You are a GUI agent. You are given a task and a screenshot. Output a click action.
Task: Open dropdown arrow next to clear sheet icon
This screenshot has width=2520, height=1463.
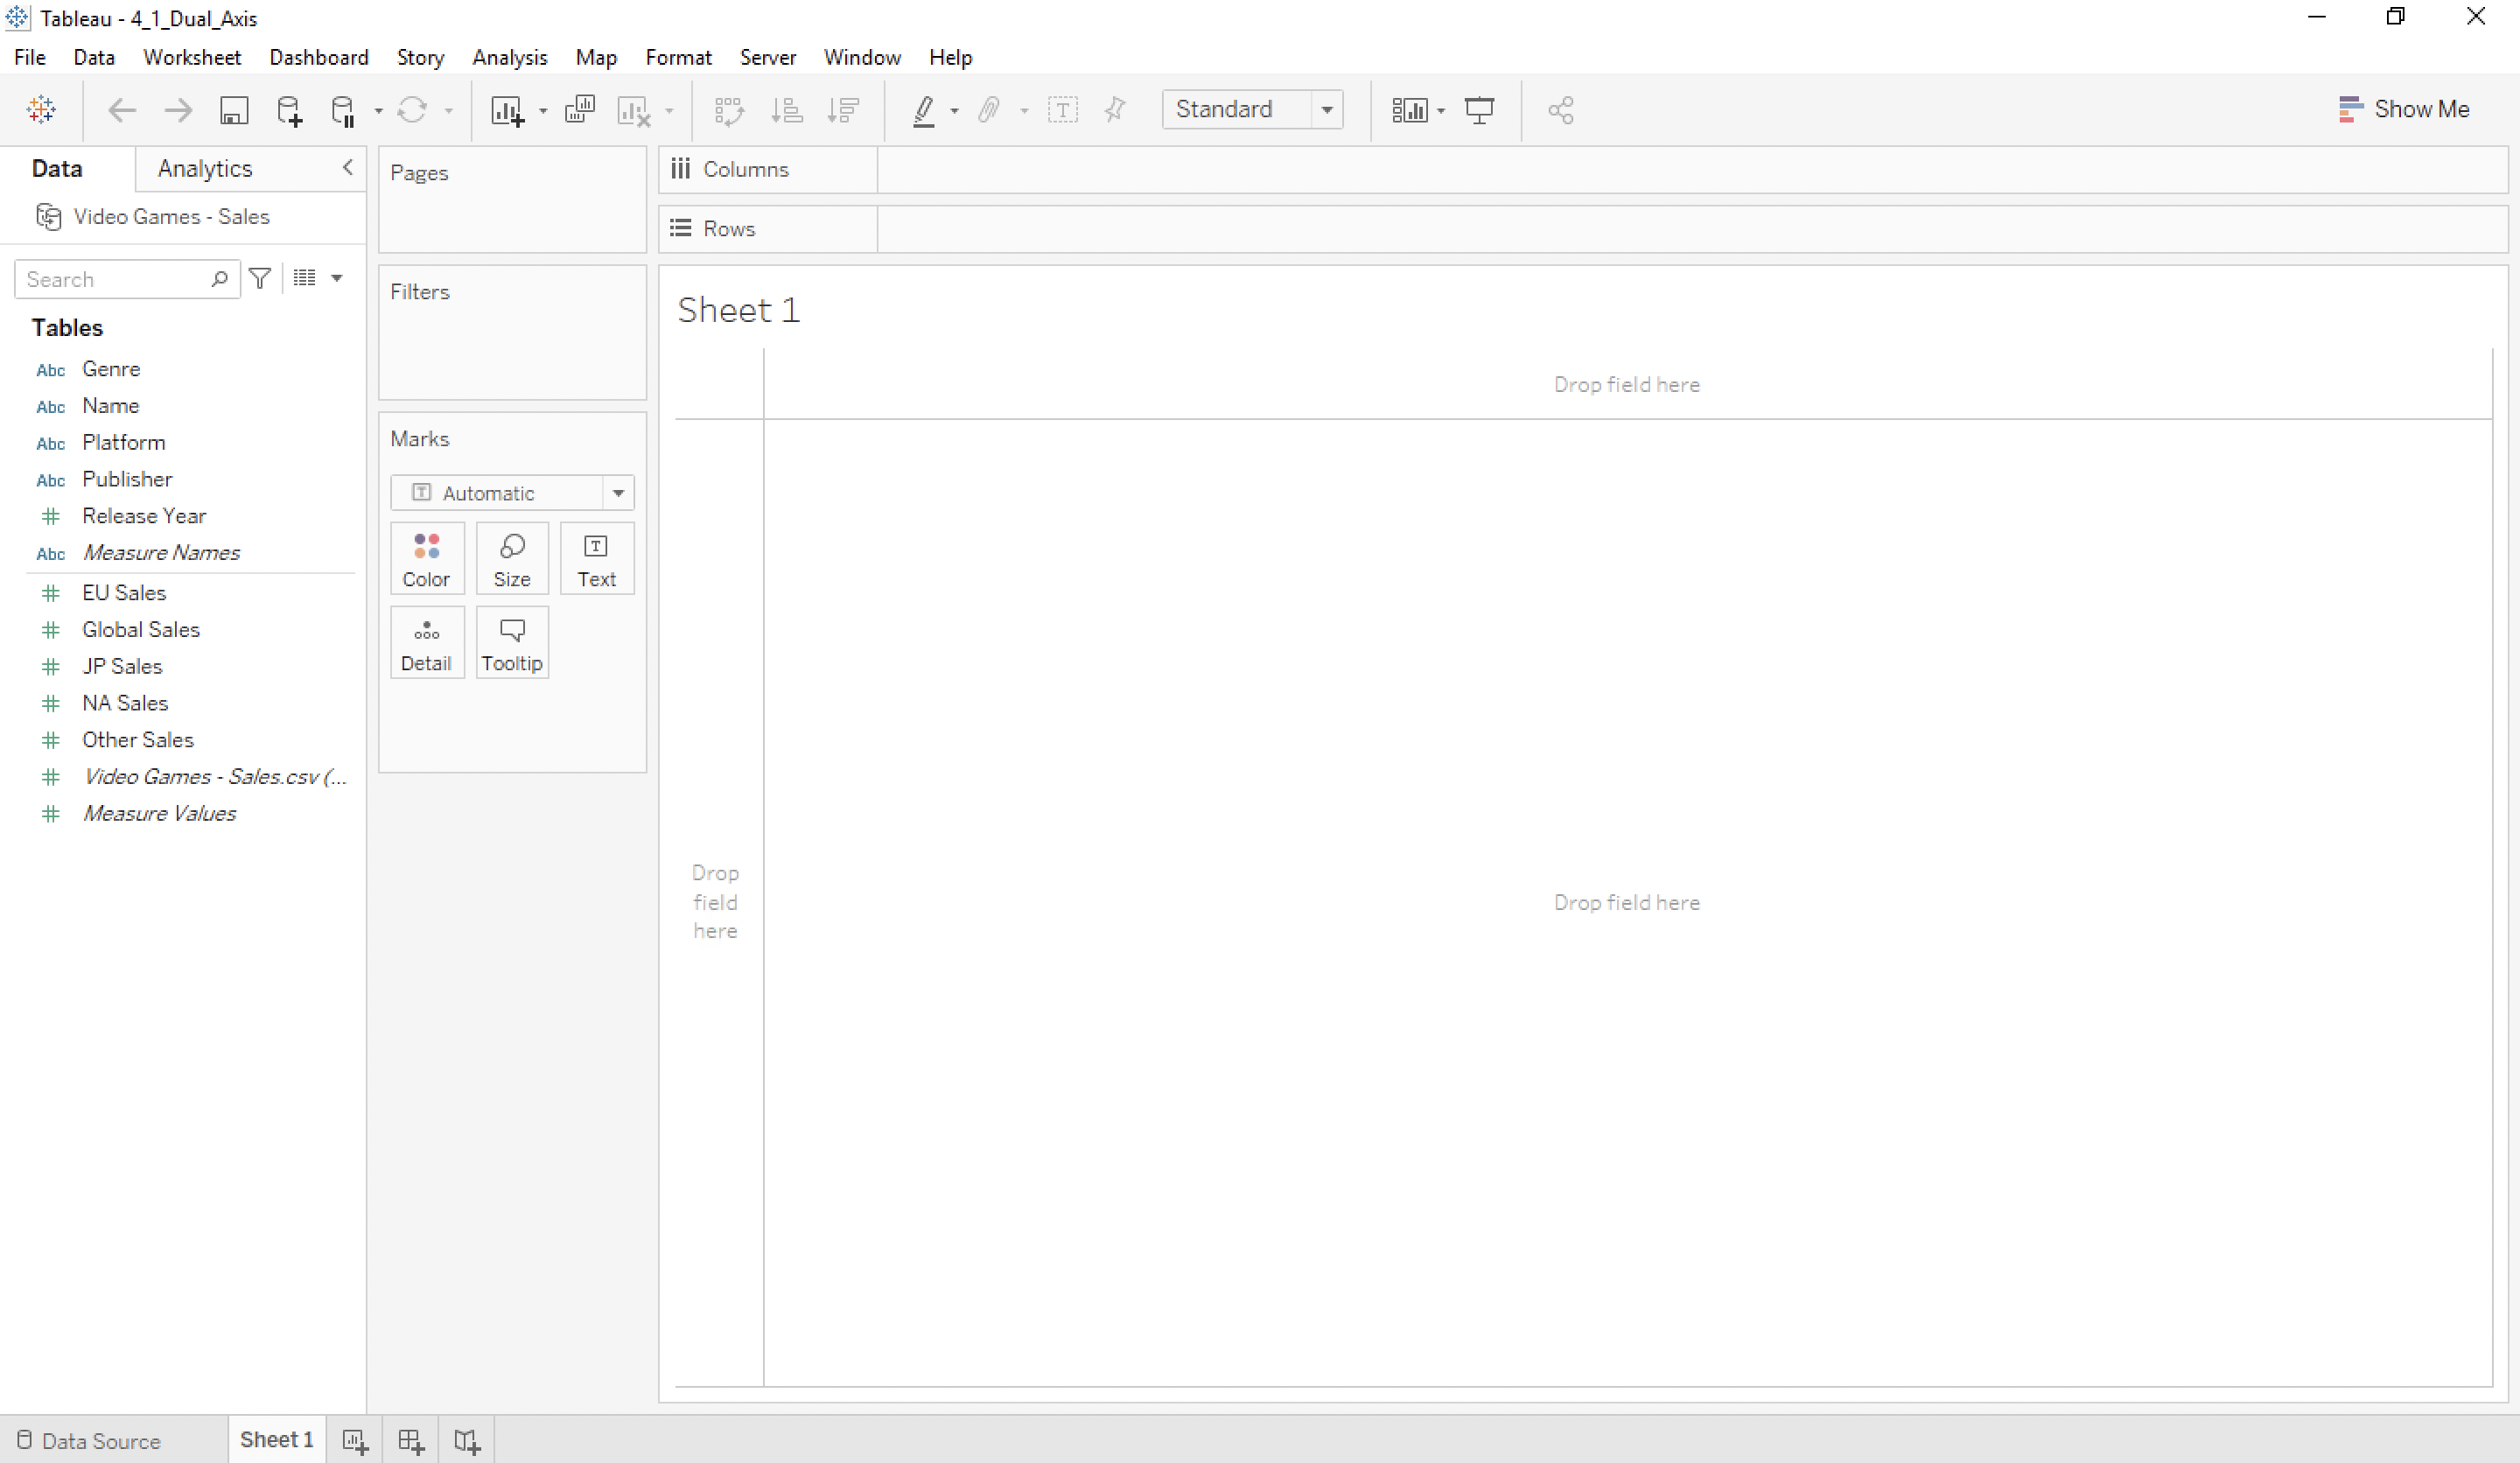(669, 111)
